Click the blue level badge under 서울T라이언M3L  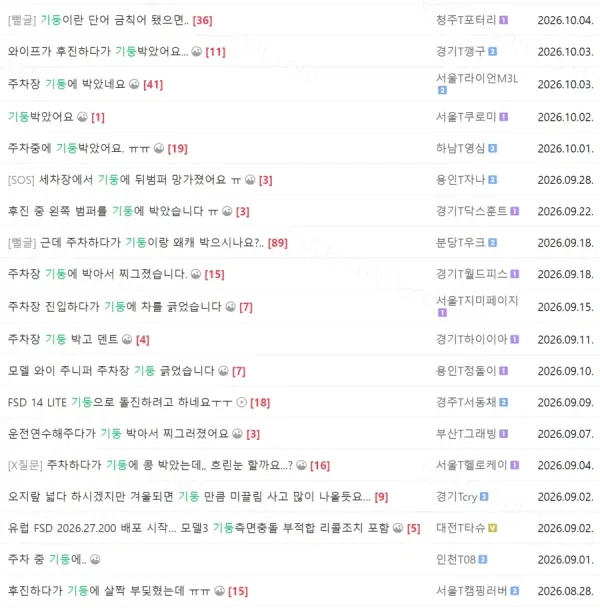[x=442, y=90]
